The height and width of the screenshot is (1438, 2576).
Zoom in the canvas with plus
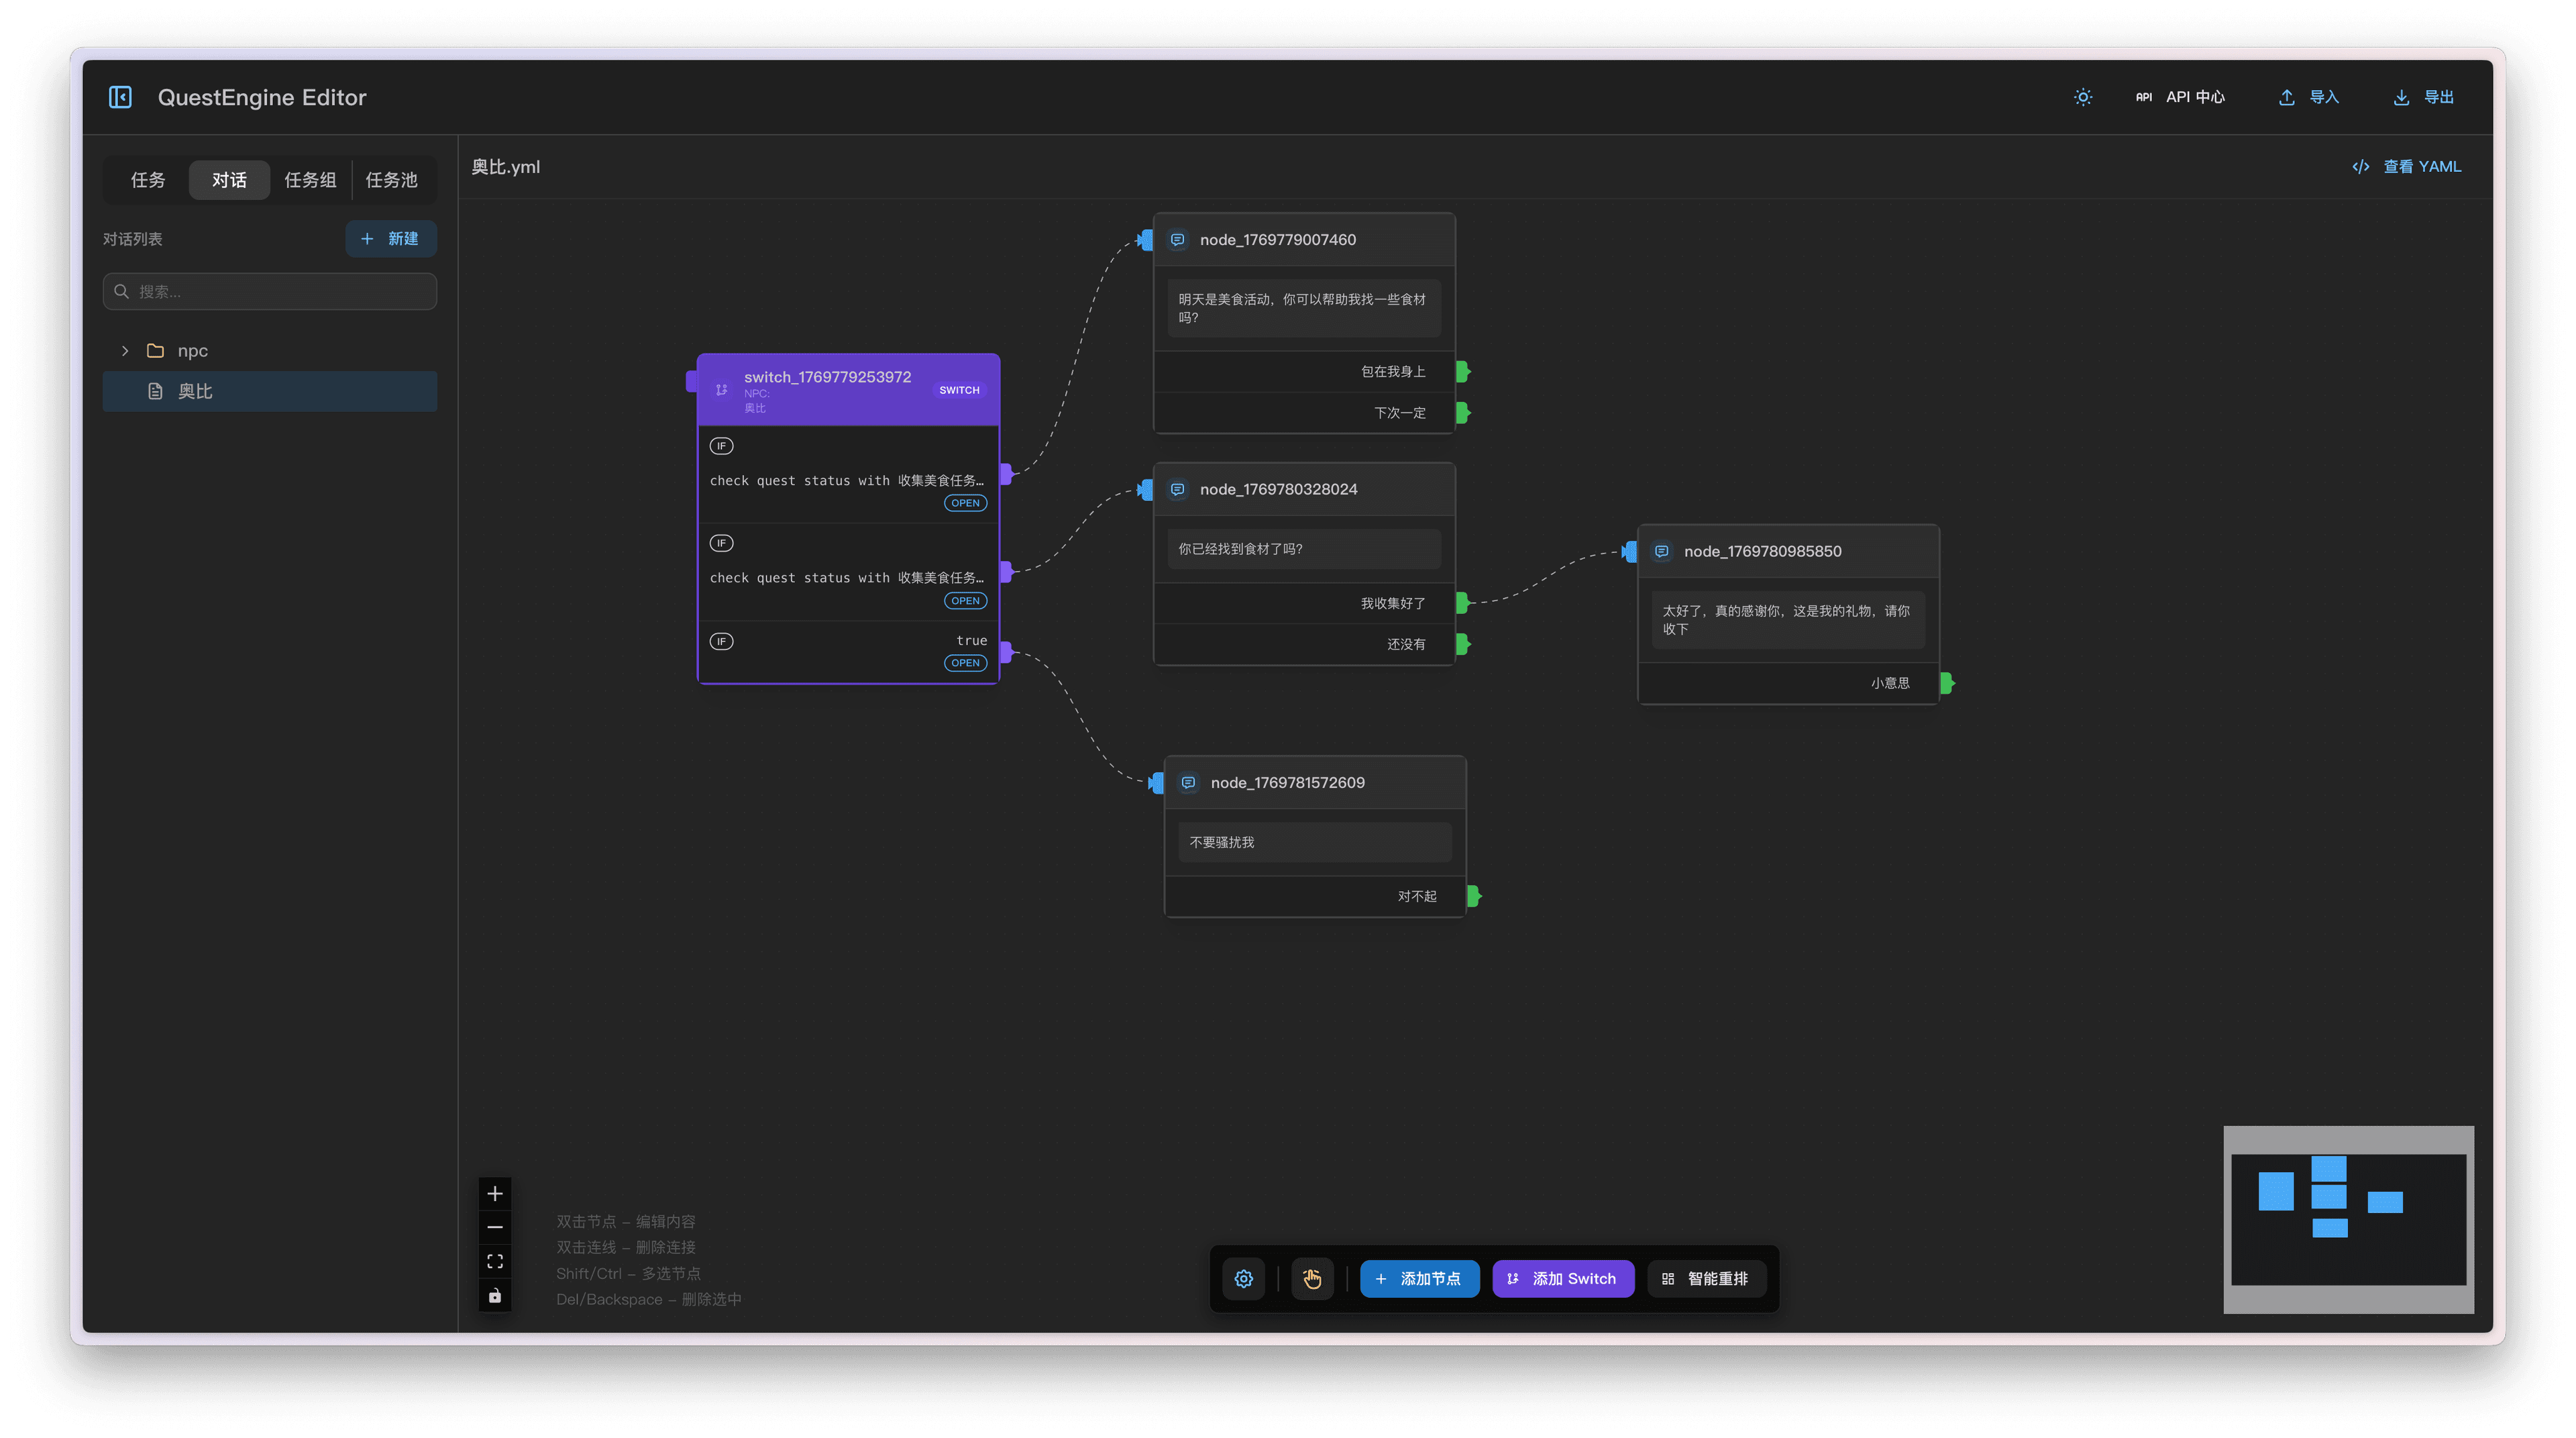click(495, 1194)
